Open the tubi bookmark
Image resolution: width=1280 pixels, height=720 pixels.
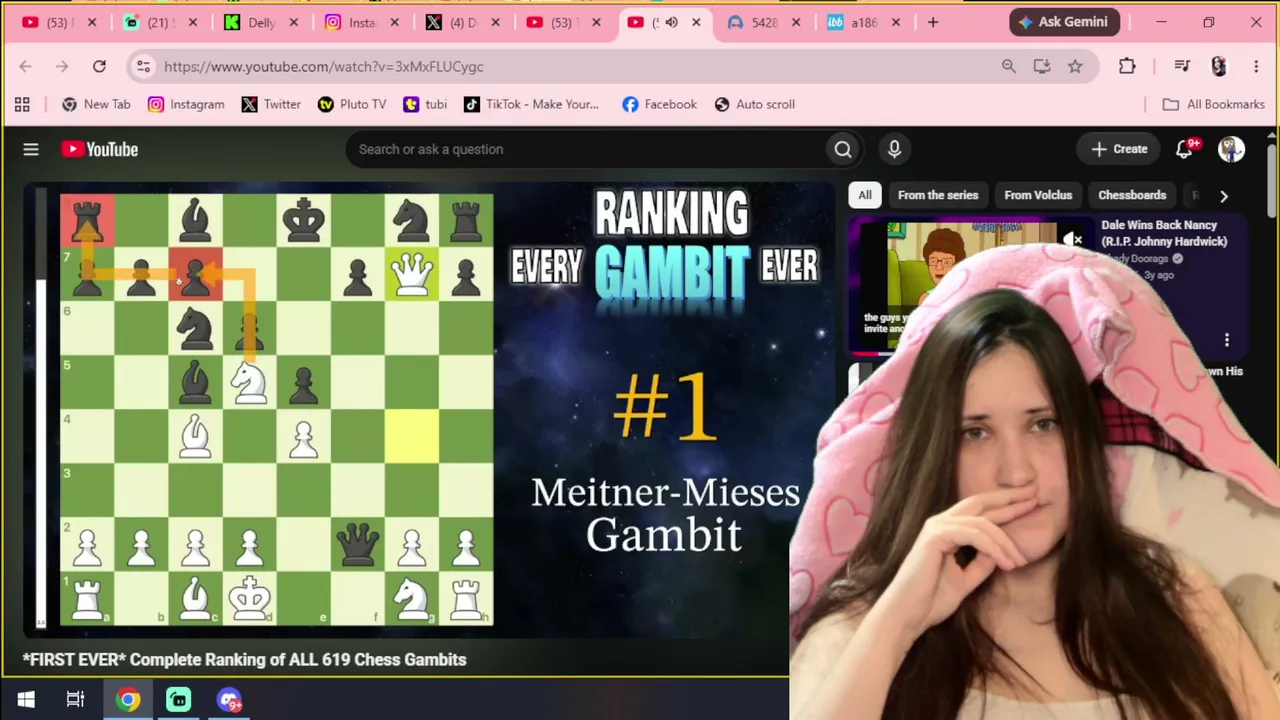click(425, 104)
